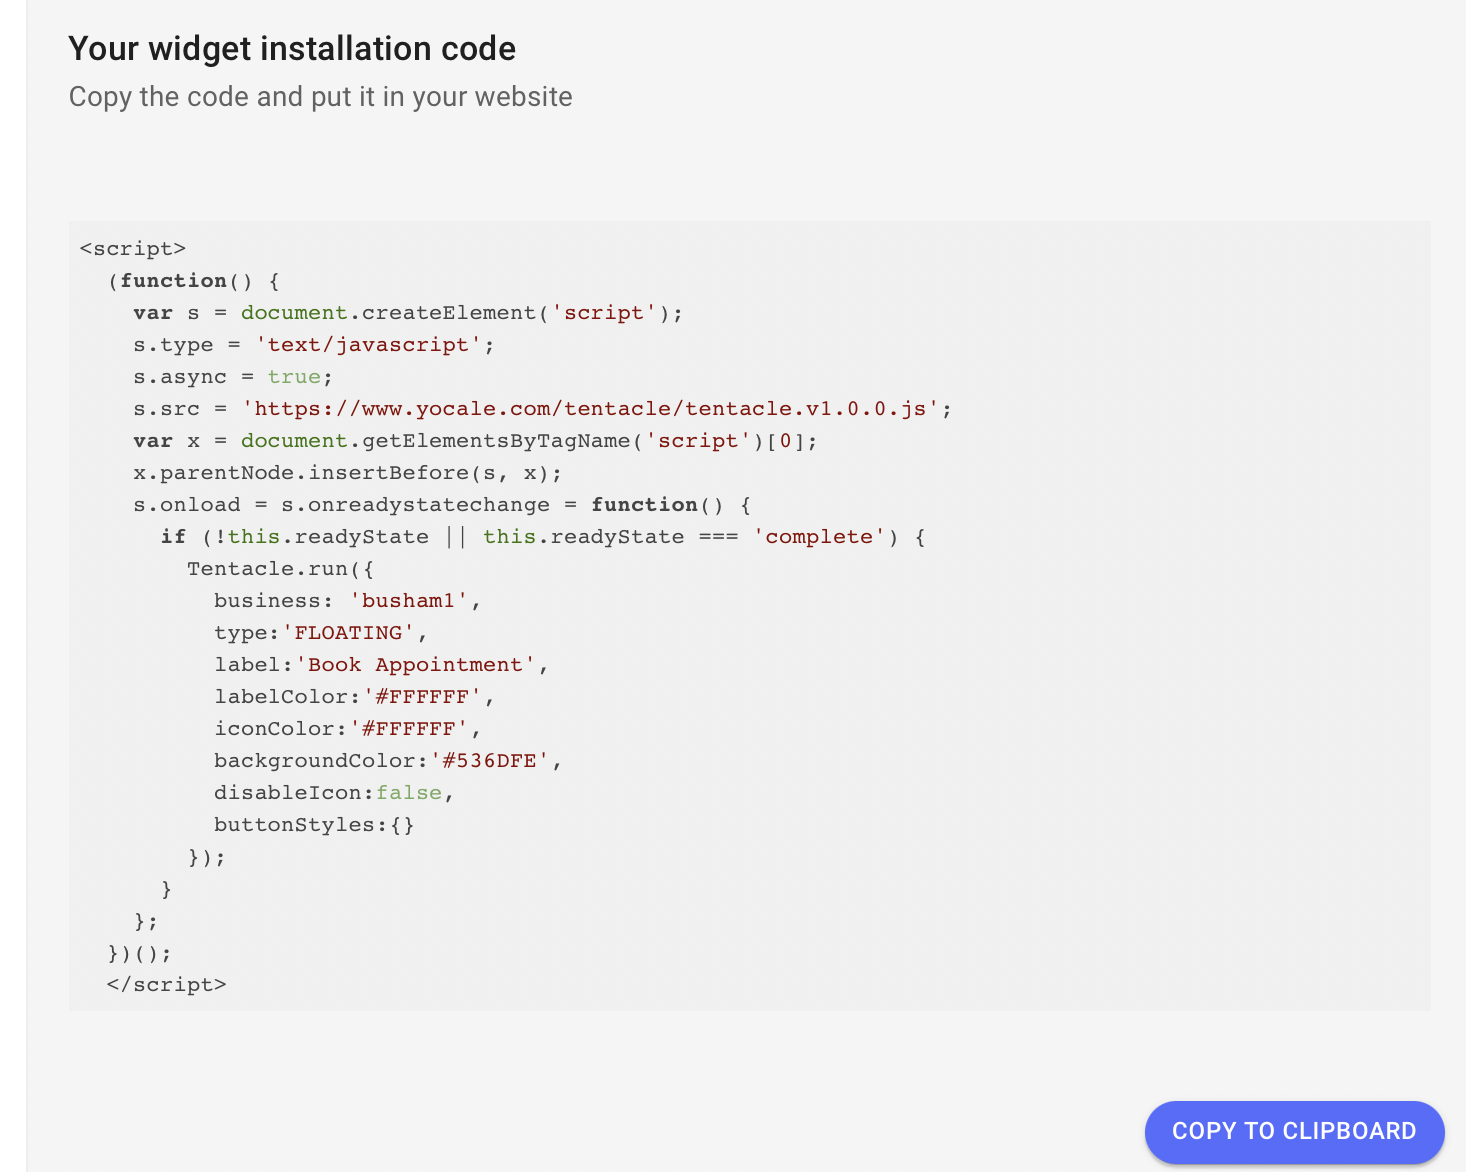The width and height of the screenshot is (1466, 1172).
Task: Click the 'text/javascript' string in code
Action: tap(368, 345)
